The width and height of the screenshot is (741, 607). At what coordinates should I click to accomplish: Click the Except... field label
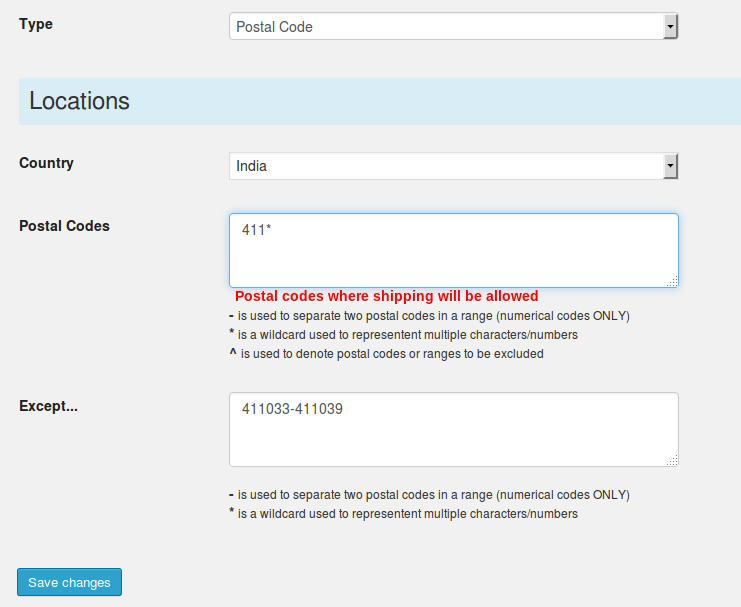48,406
